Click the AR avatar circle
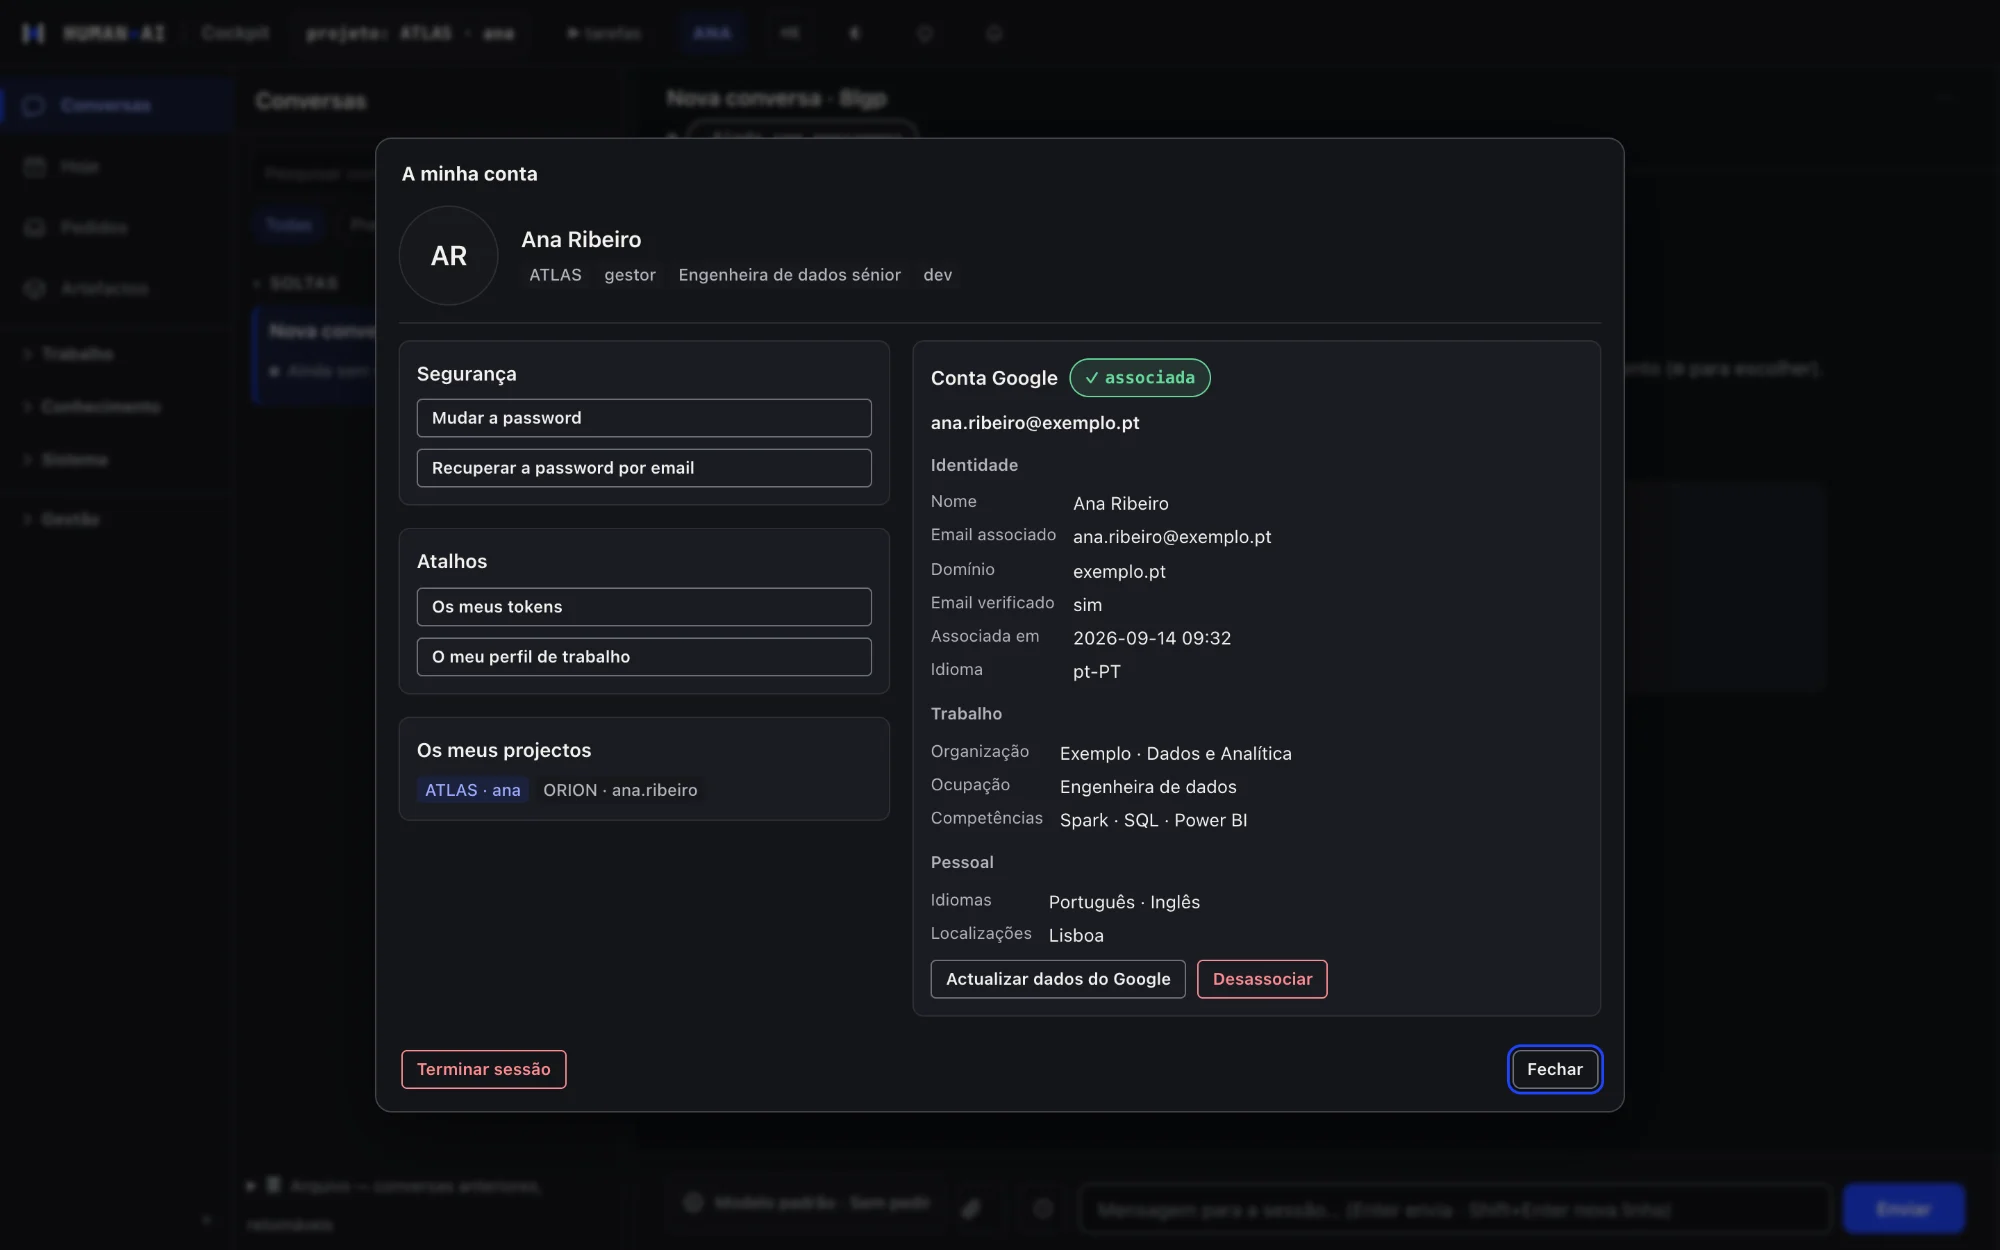 pyautogui.click(x=448, y=256)
